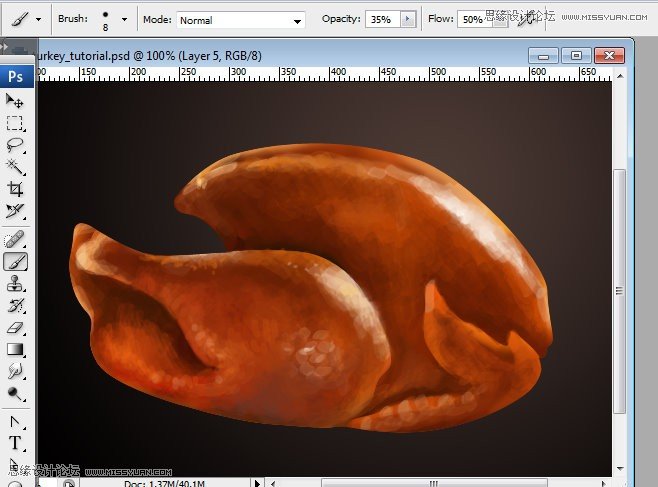Select the Brush tool in toolbox
The height and width of the screenshot is (487, 658).
pyautogui.click(x=16, y=262)
